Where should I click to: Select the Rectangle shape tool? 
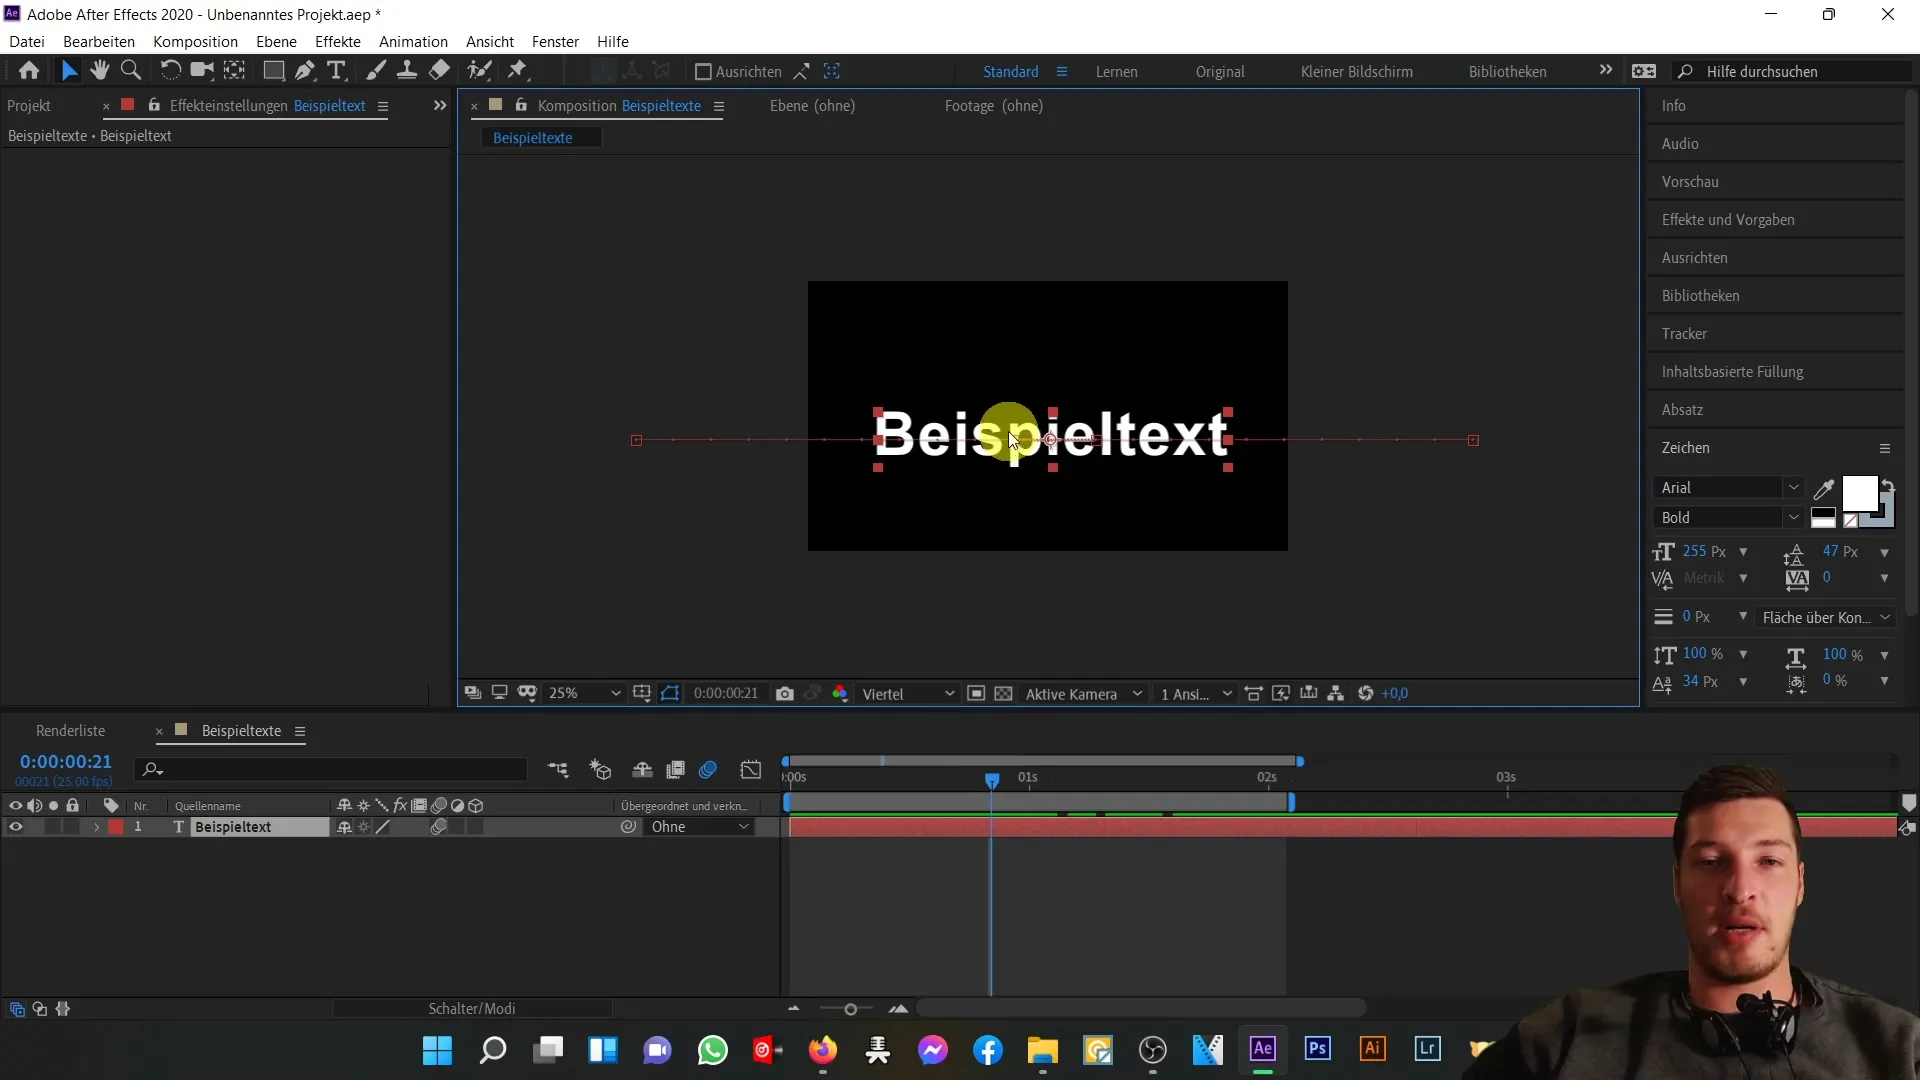coord(272,71)
